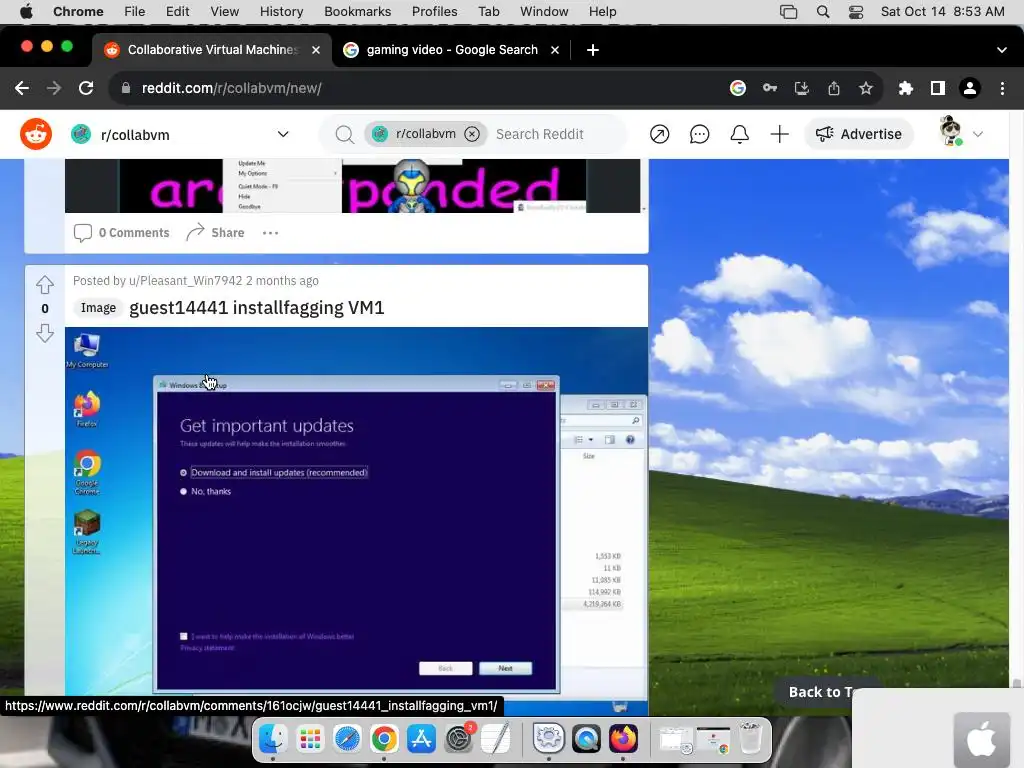1024x768 pixels.
Task: Open Control Center in the menu bar
Action: point(856,11)
